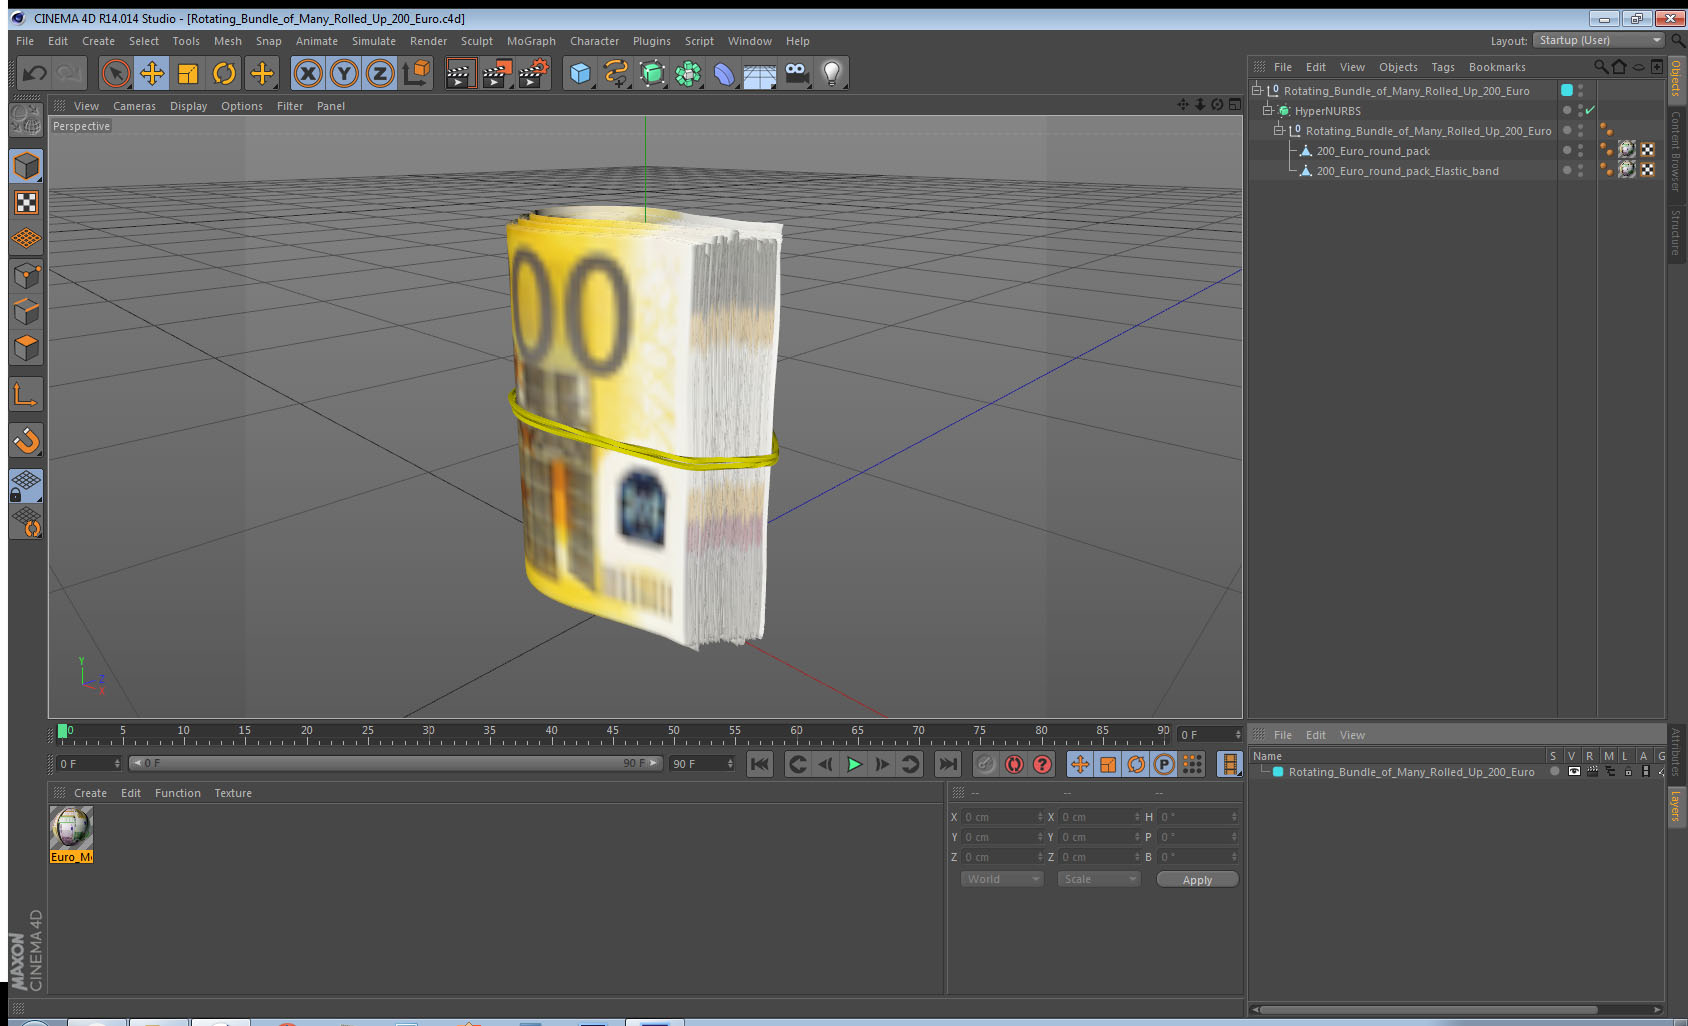Switch to Texture mode icon
The image size is (1688, 1026).
pyautogui.click(x=26, y=203)
